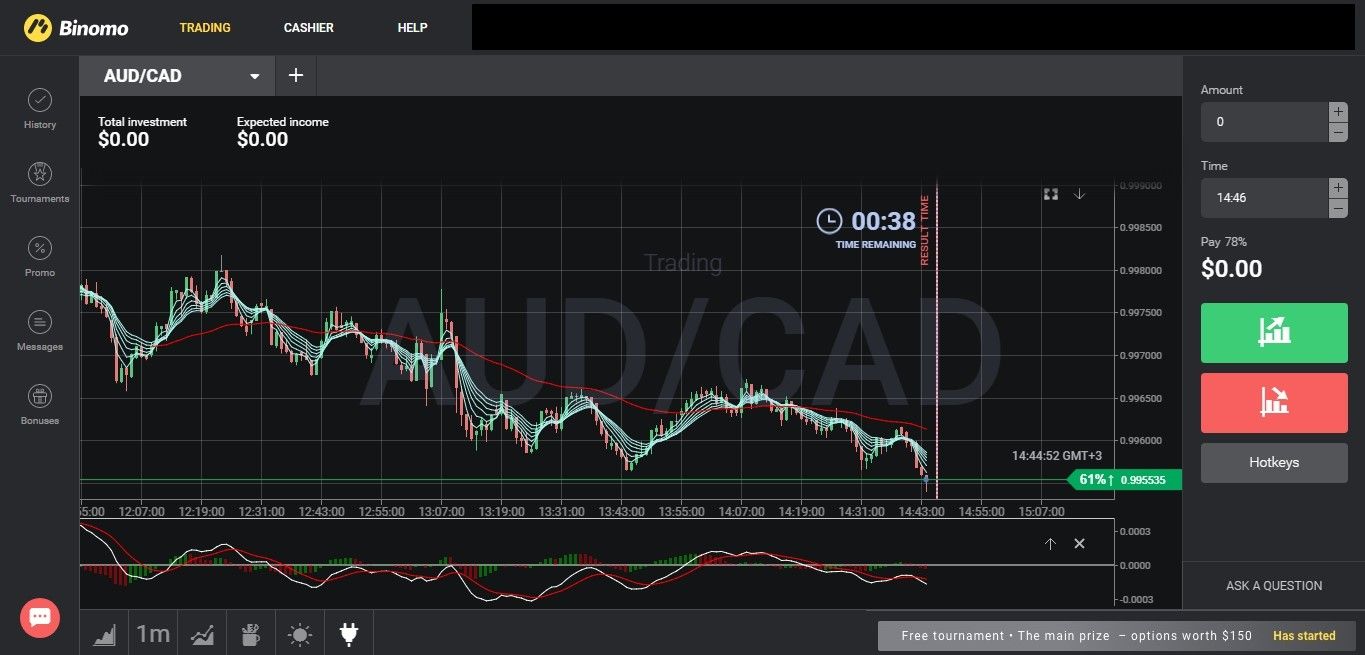This screenshot has height=655, width=1365.
Task: Click the Time input field showing 14:46
Action: [1264, 198]
